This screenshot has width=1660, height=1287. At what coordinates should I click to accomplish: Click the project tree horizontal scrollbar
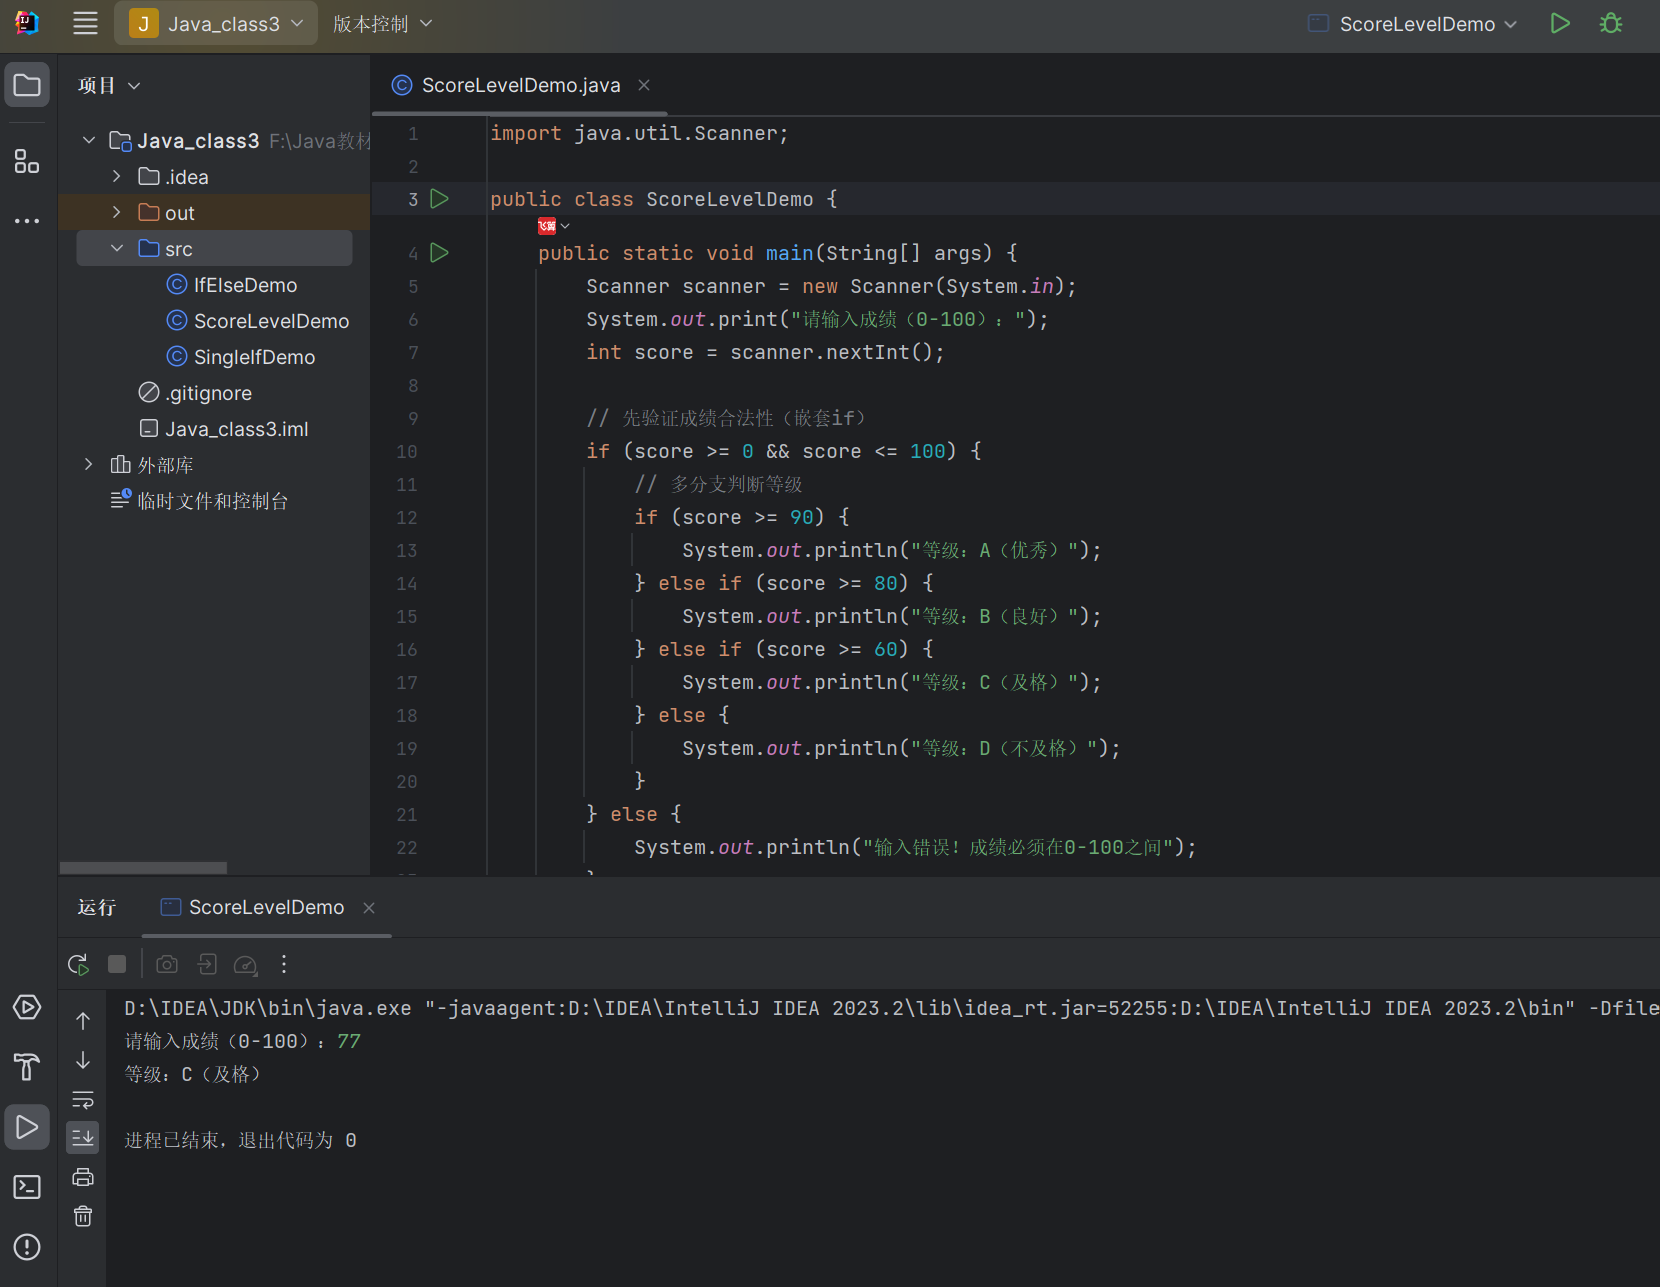coord(143,867)
